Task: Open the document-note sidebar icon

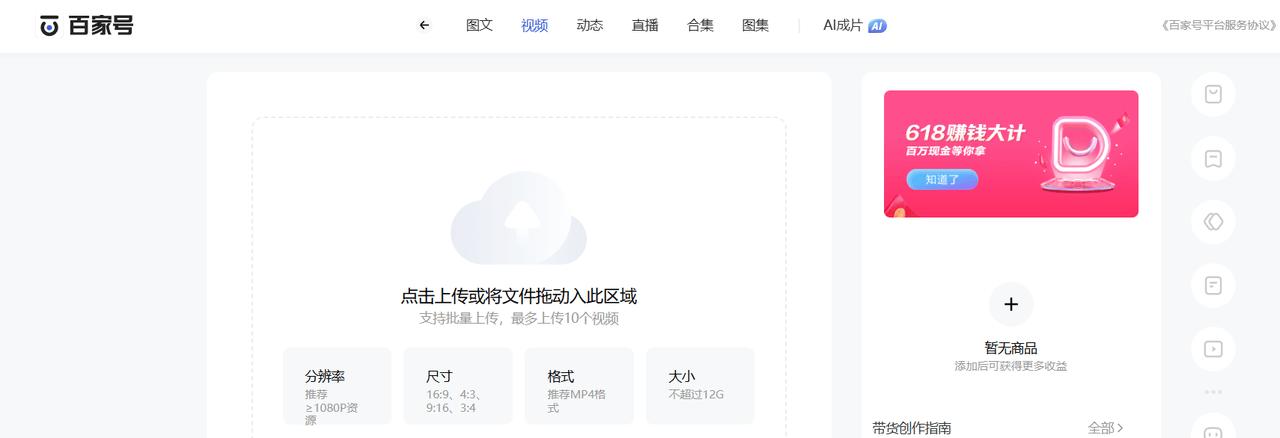Action: click(x=1213, y=286)
